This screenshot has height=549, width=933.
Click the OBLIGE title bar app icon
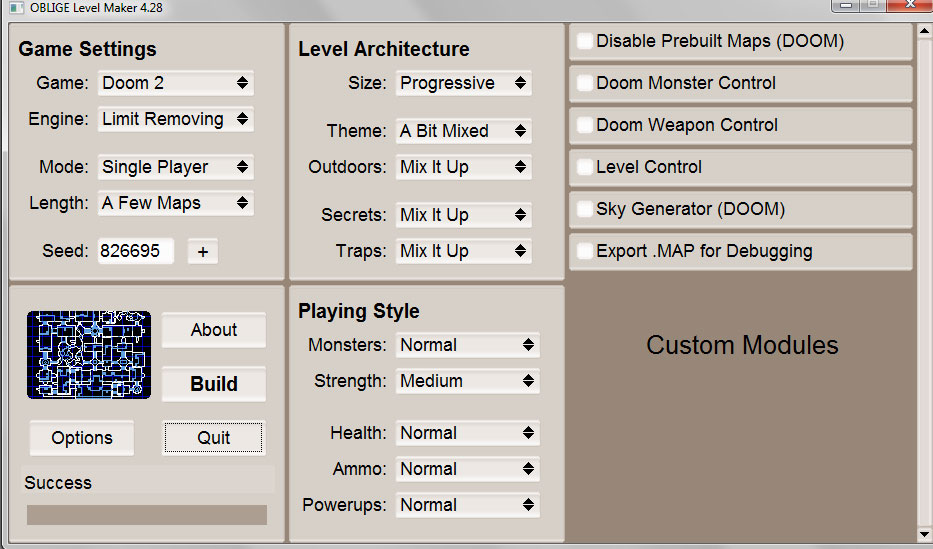pyautogui.click(x=16, y=7)
